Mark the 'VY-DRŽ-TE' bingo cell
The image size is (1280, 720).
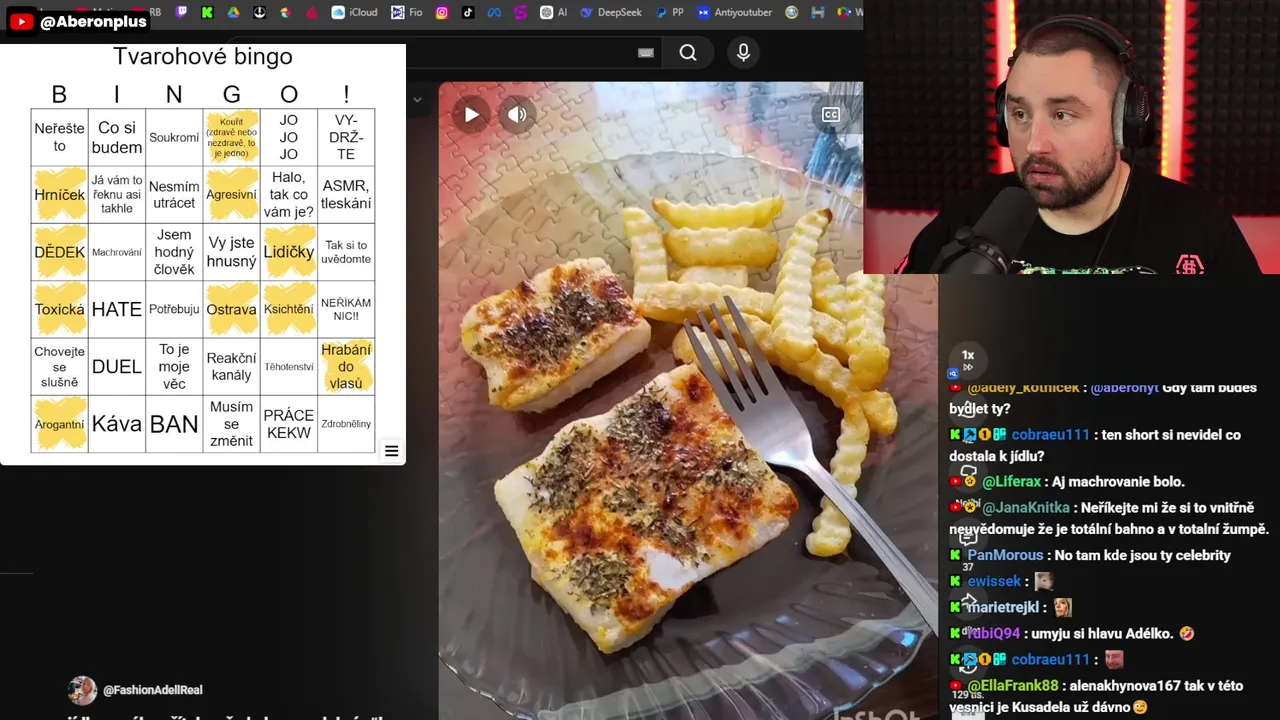(x=346, y=138)
